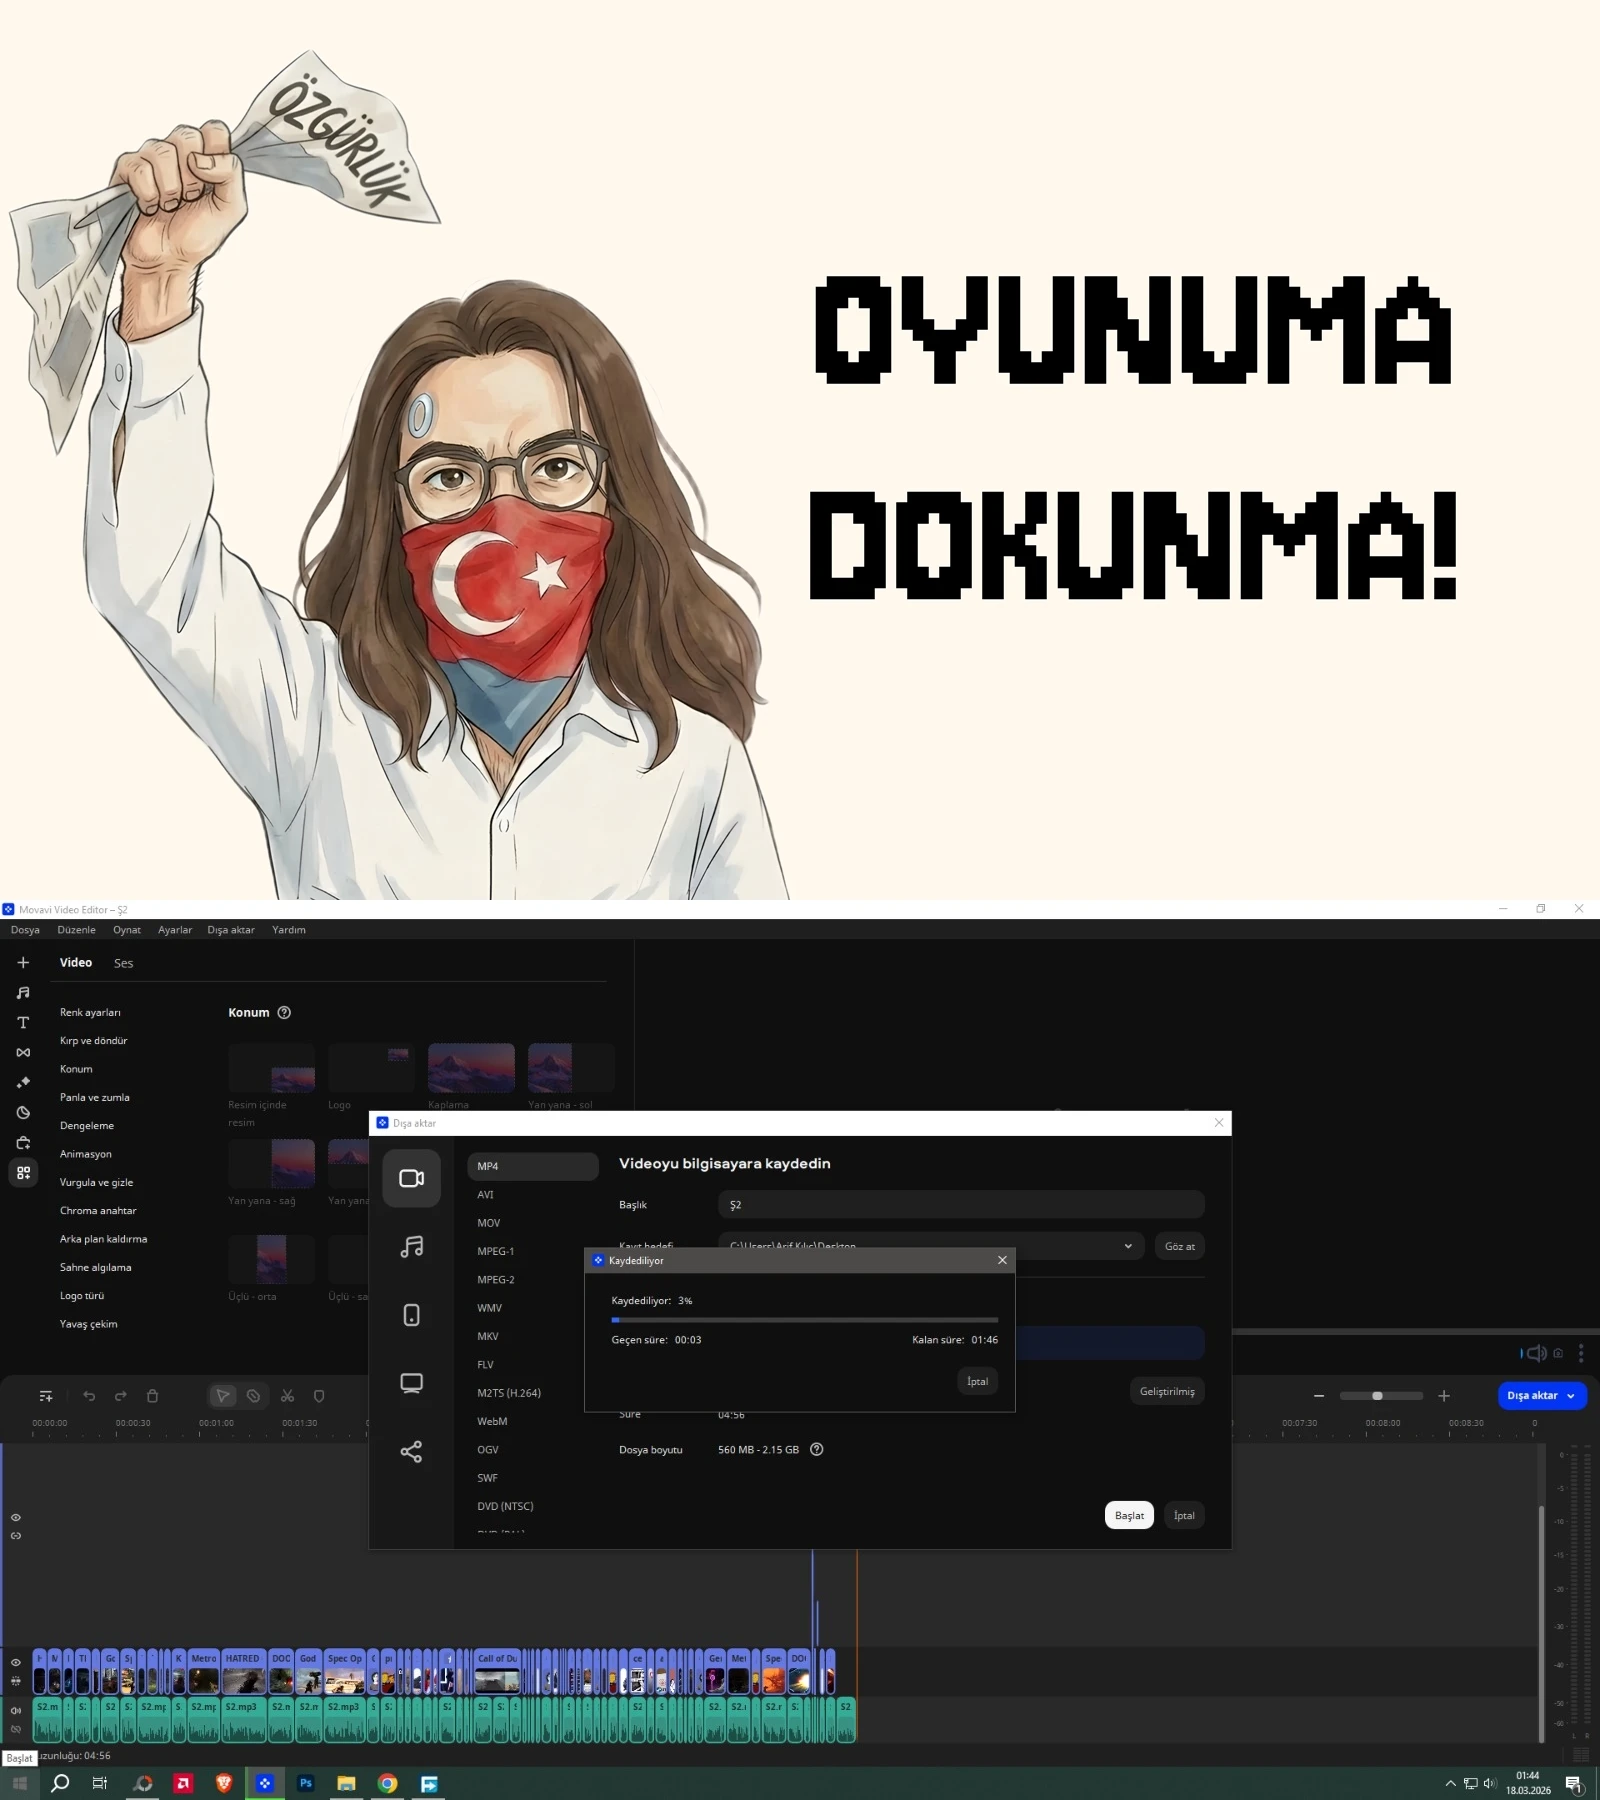
Task: Show hidden system tray icons chevron
Action: (x=1450, y=1783)
